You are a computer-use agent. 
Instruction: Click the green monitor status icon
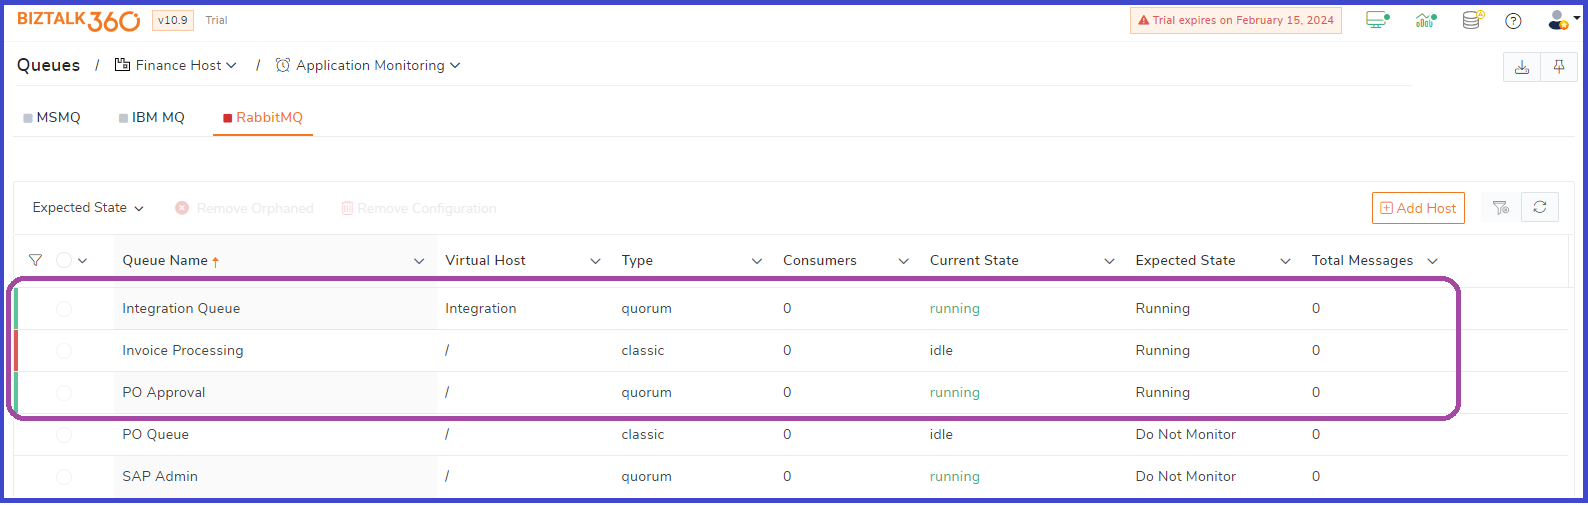[x=1378, y=20]
